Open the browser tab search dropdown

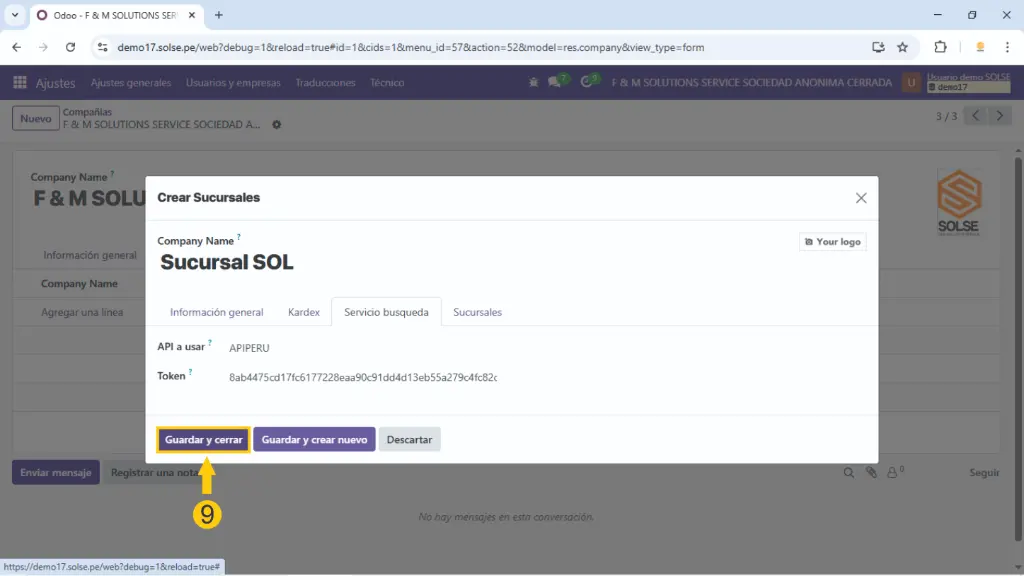click(14, 15)
